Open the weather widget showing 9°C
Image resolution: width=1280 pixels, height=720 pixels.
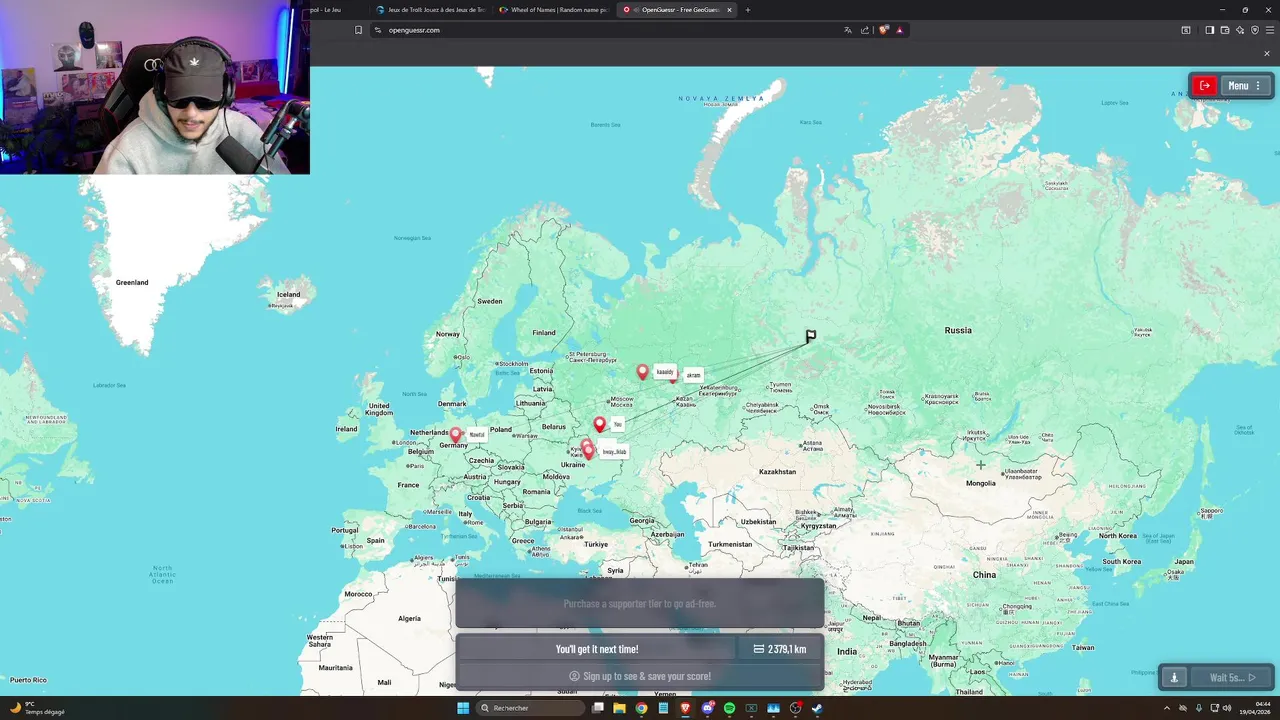[x=36, y=708]
